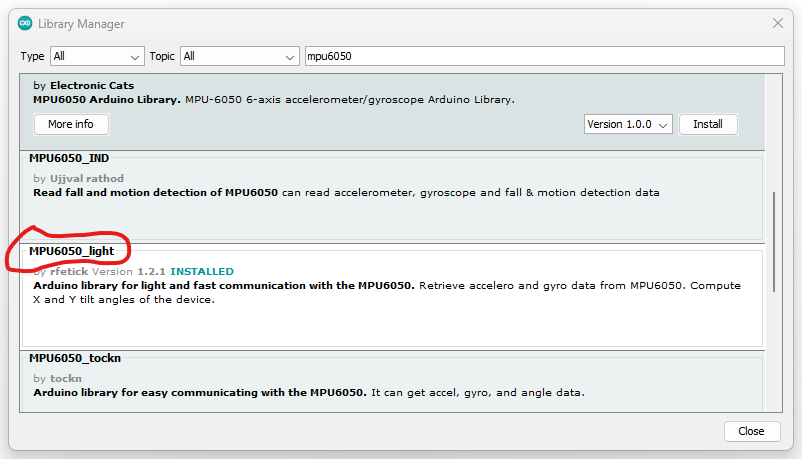Select the MPU6050_tockn library title
This screenshot has width=802, height=459.
click(75, 357)
